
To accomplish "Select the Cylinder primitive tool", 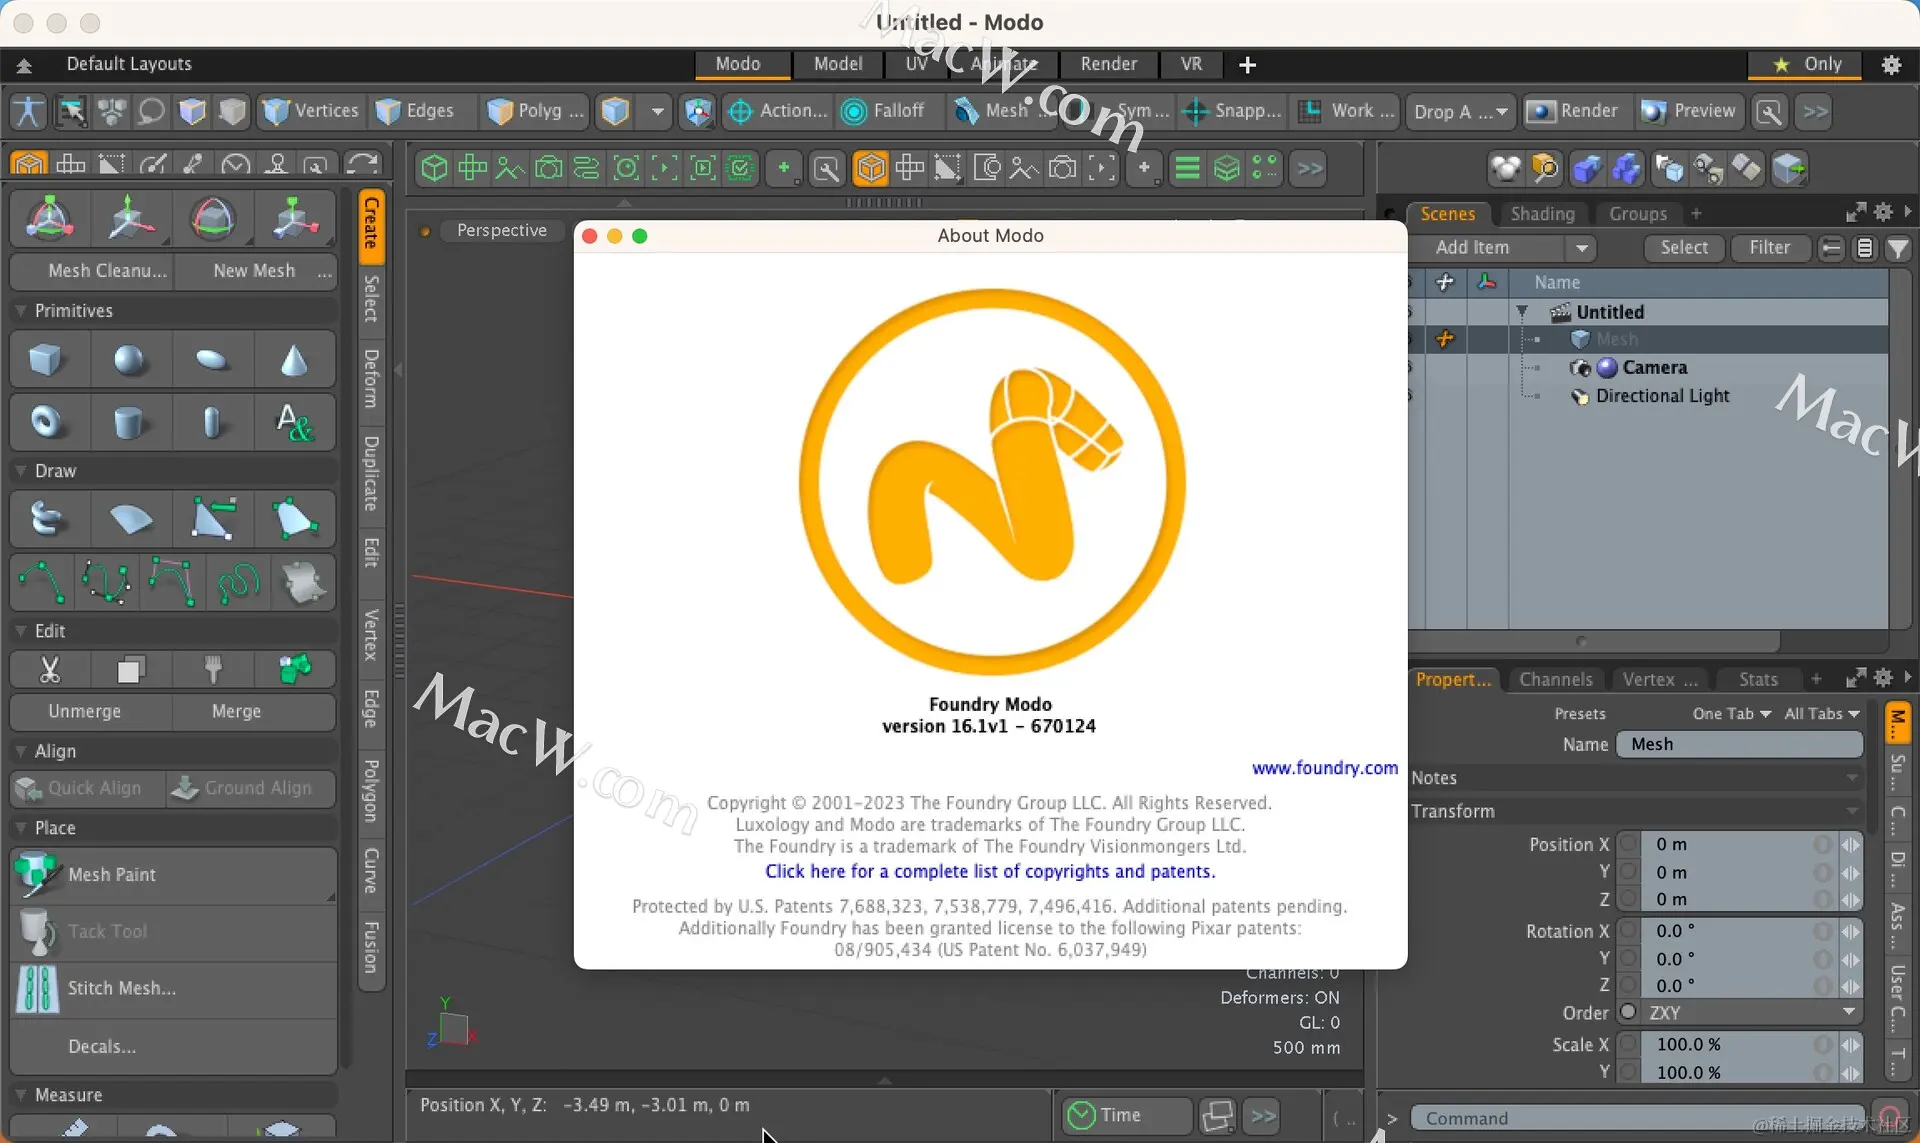I will tap(130, 422).
